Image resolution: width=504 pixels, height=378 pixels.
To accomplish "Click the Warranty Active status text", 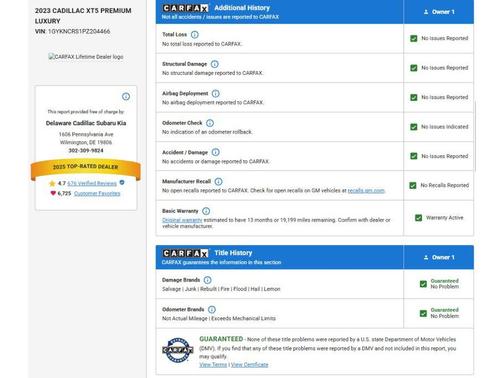I will point(445,218).
